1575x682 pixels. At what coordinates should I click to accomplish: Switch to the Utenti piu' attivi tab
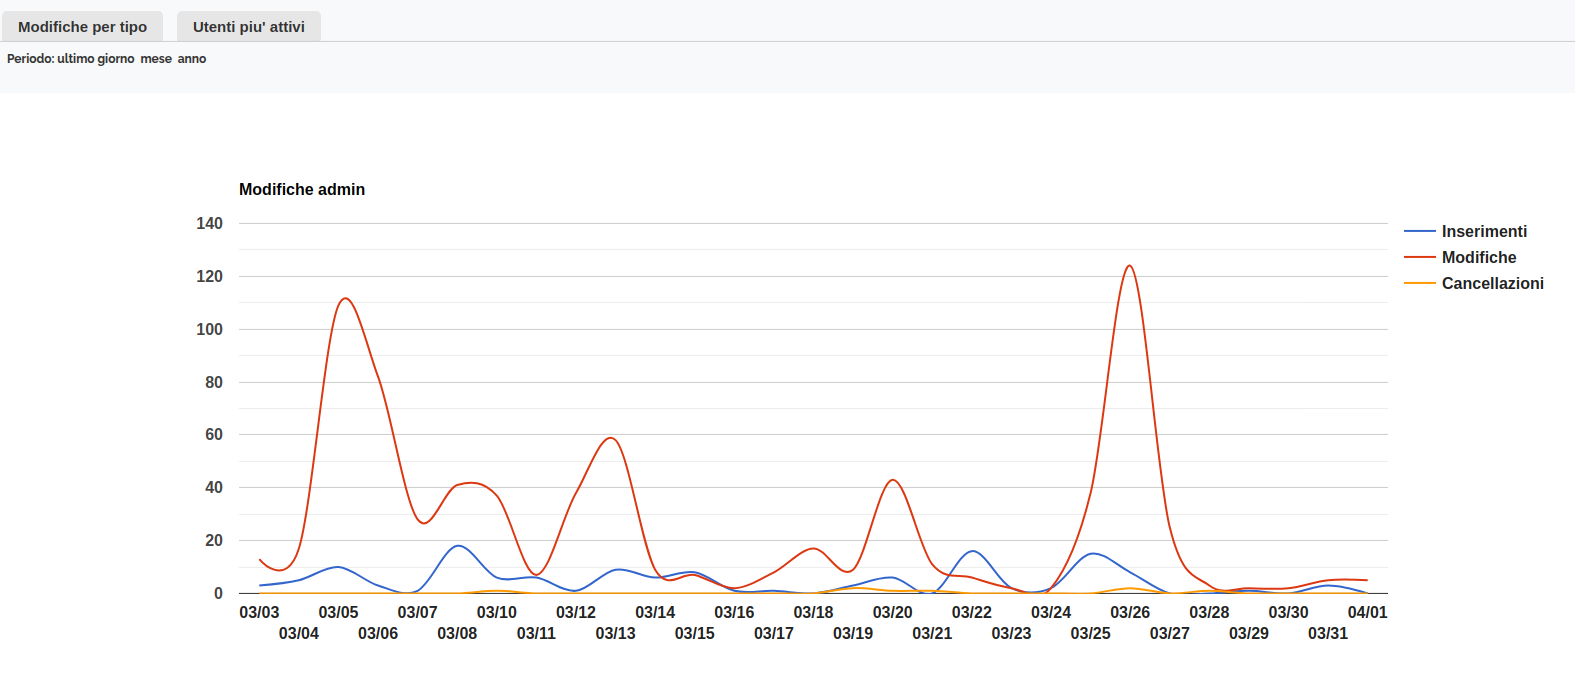click(x=248, y=27)
